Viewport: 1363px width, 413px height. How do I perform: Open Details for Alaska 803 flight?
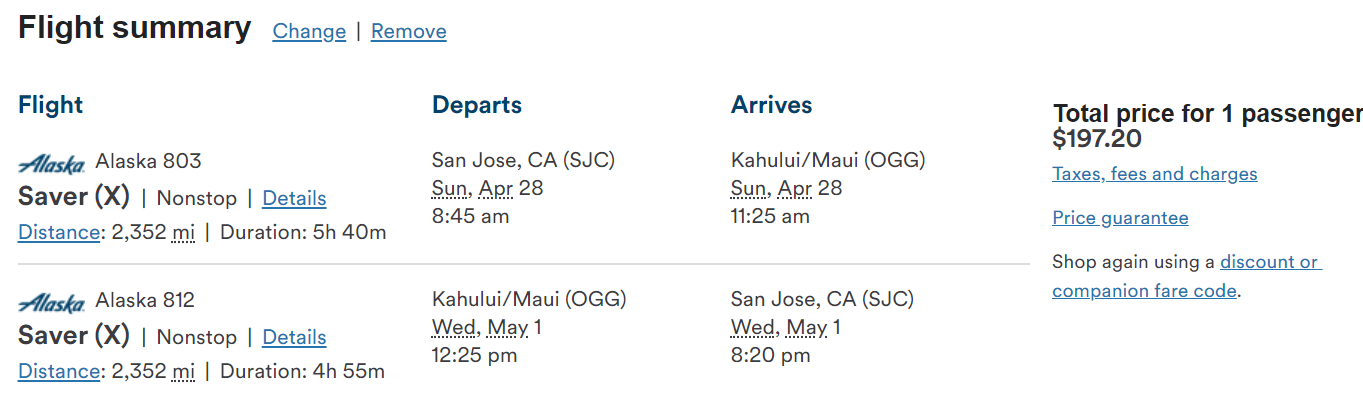tap(294, 199)
